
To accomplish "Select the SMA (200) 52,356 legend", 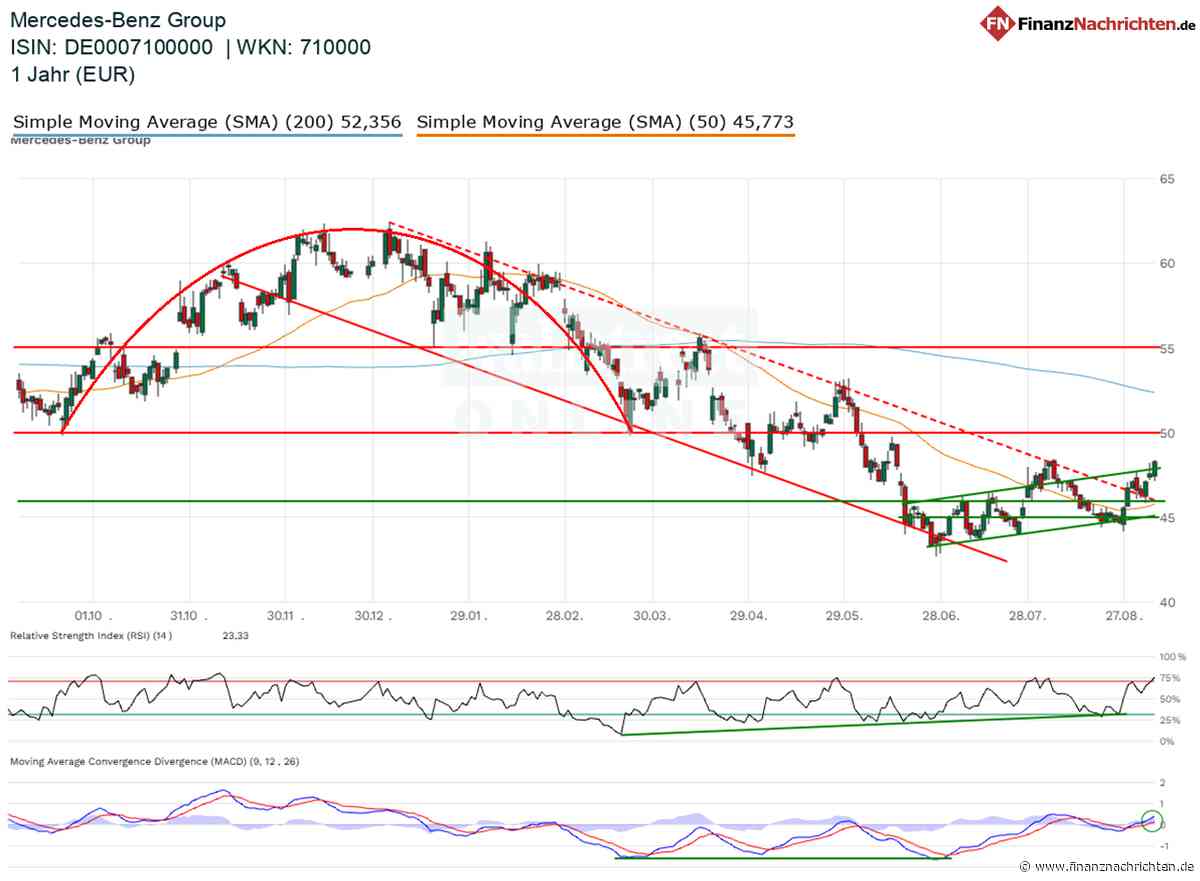I will click(207, 122).
